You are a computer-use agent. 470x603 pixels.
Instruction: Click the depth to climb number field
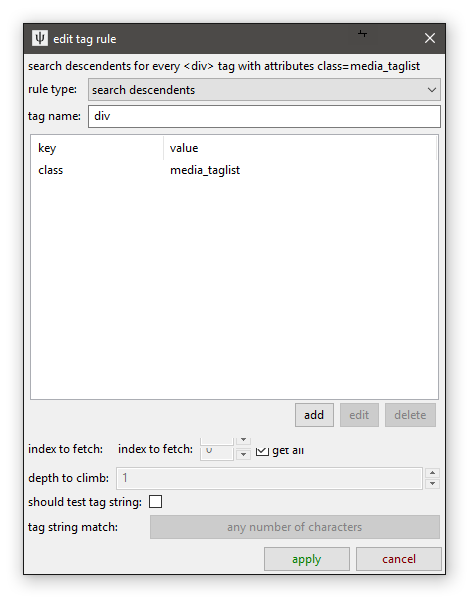(269, 478)
